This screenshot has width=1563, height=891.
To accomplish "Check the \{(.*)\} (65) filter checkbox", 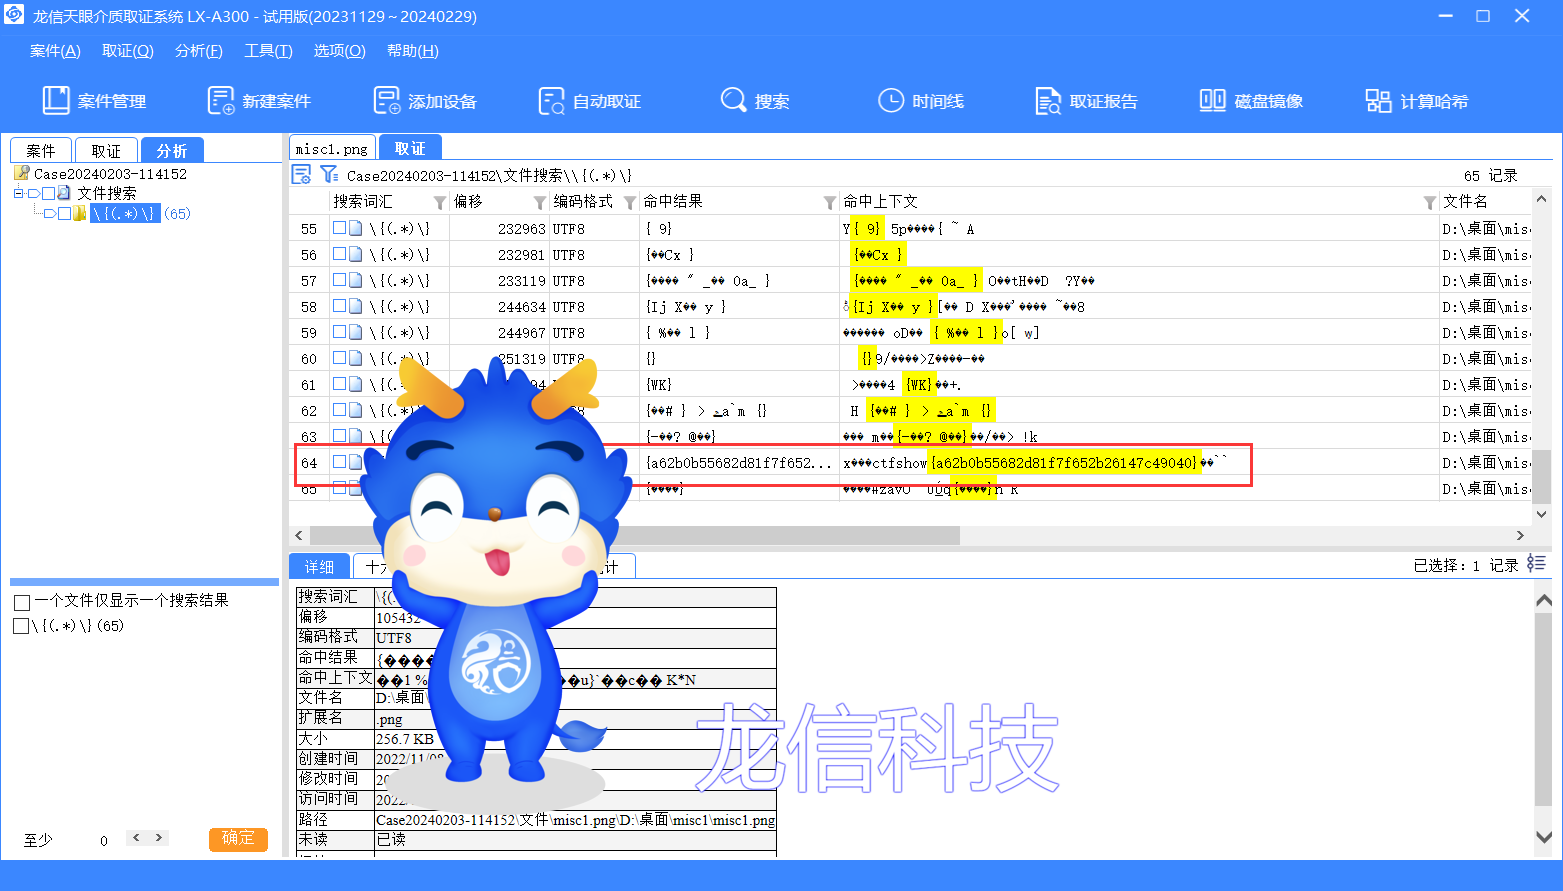I will pyautogui.click(x=21, y=626).
